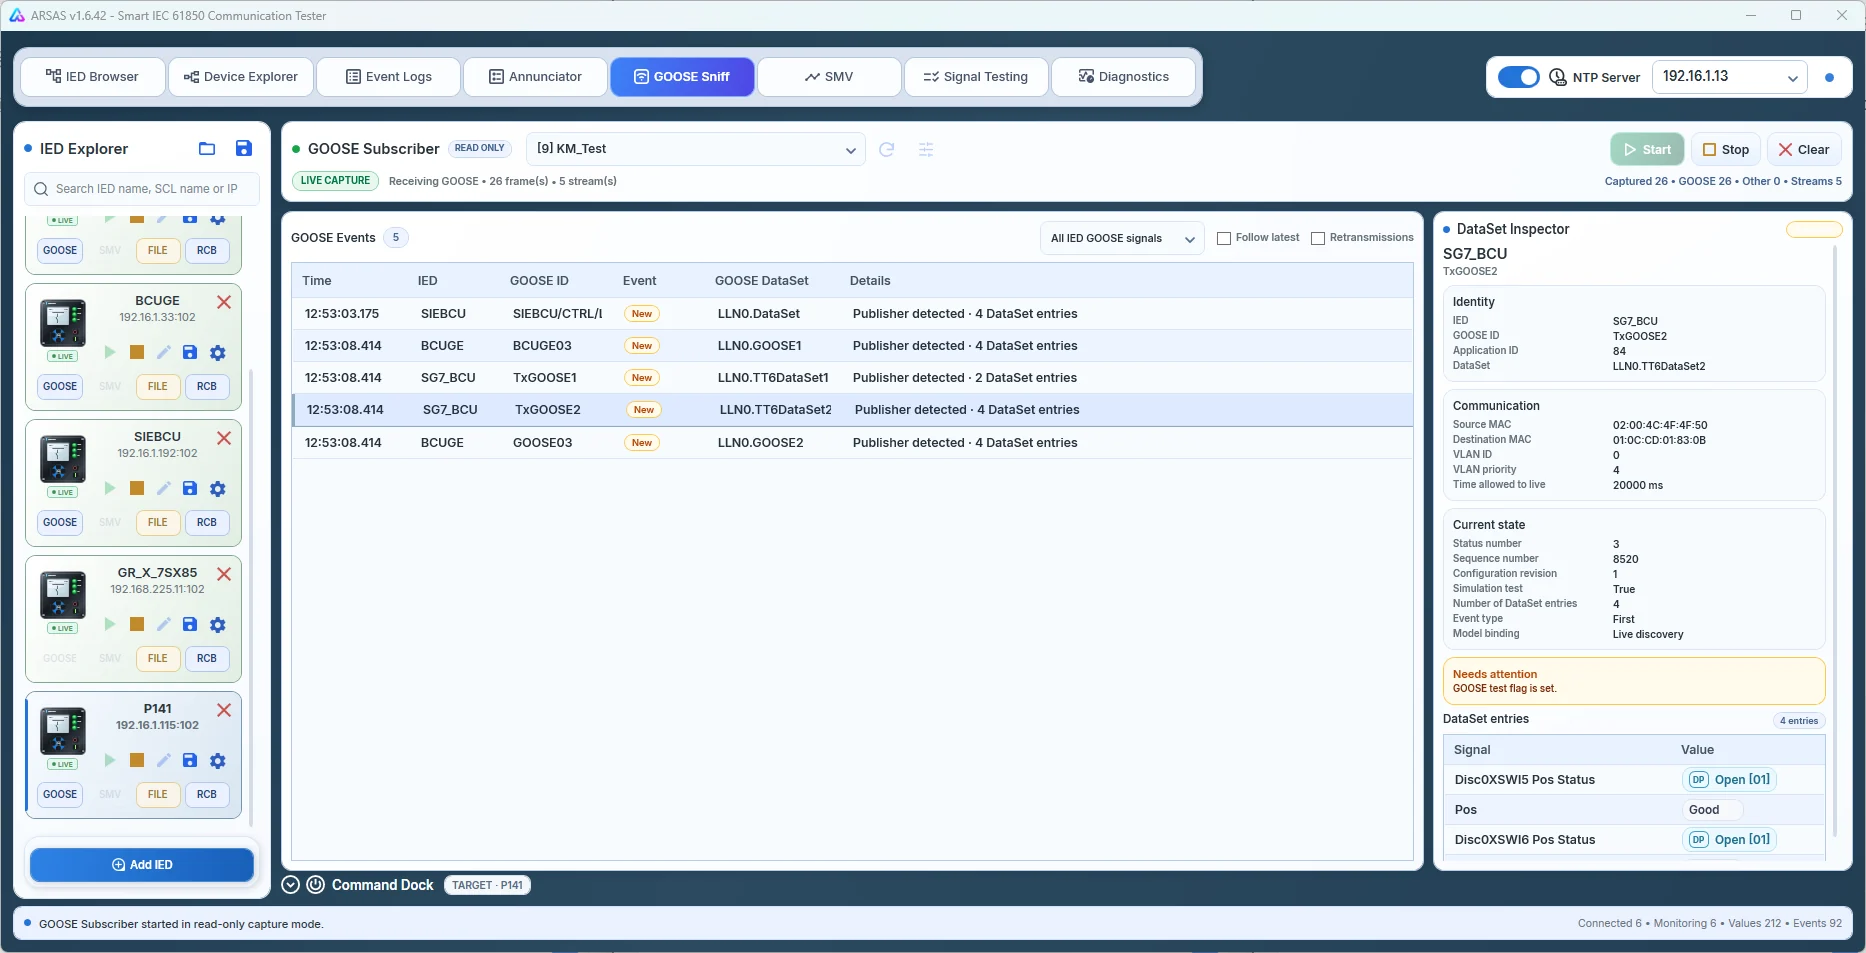Select the SIEBCU/CTRL GOOSE event row

[852, 314]
